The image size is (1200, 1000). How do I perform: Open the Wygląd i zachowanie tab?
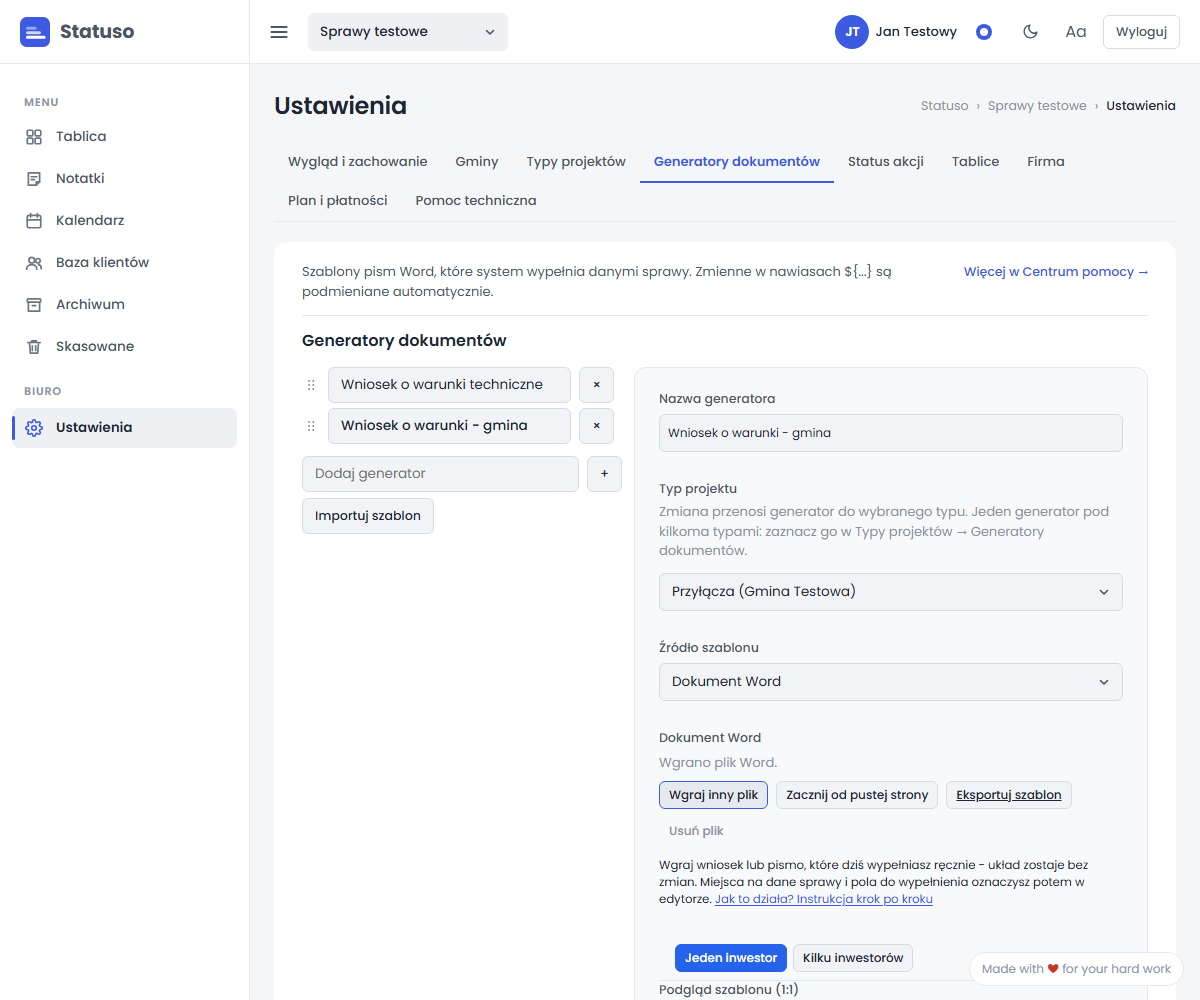tap(358, 162)
